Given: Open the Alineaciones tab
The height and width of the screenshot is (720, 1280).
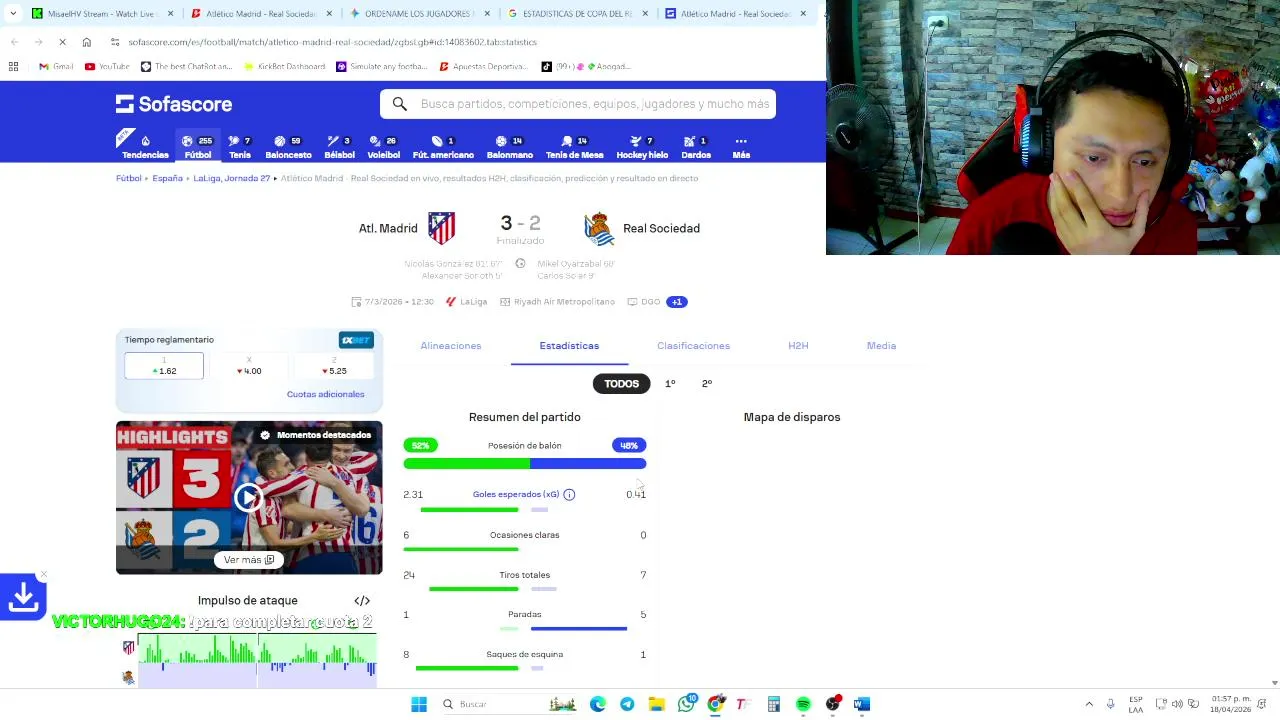Looking at the screenshot, I should [451, 346].
